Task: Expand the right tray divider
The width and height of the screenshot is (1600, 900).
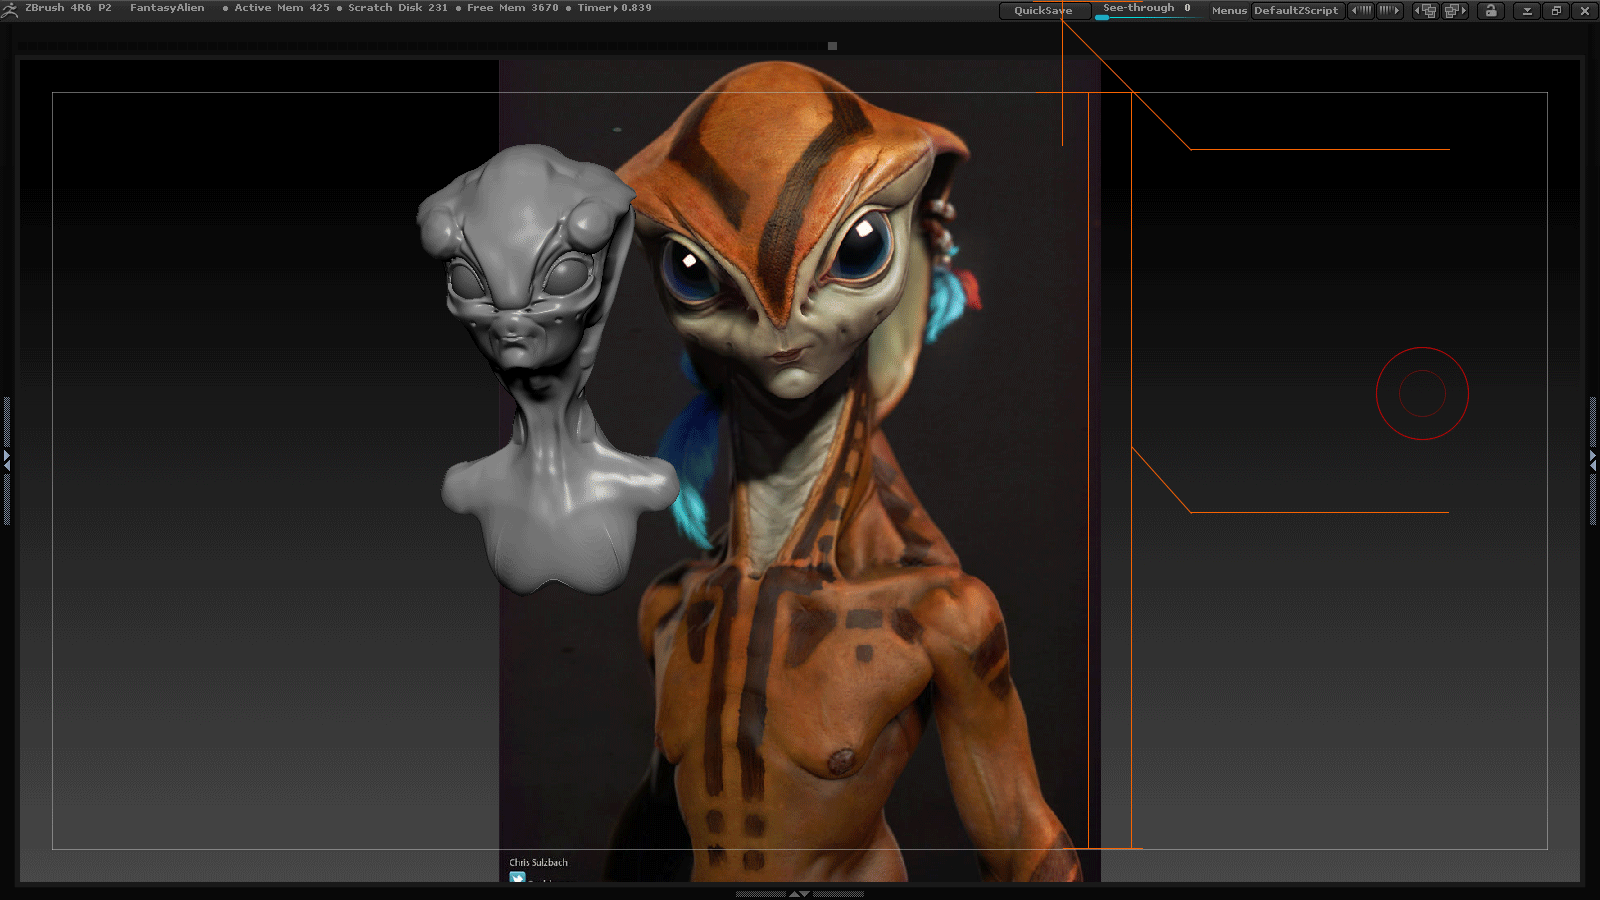Action: point(1592,460)
